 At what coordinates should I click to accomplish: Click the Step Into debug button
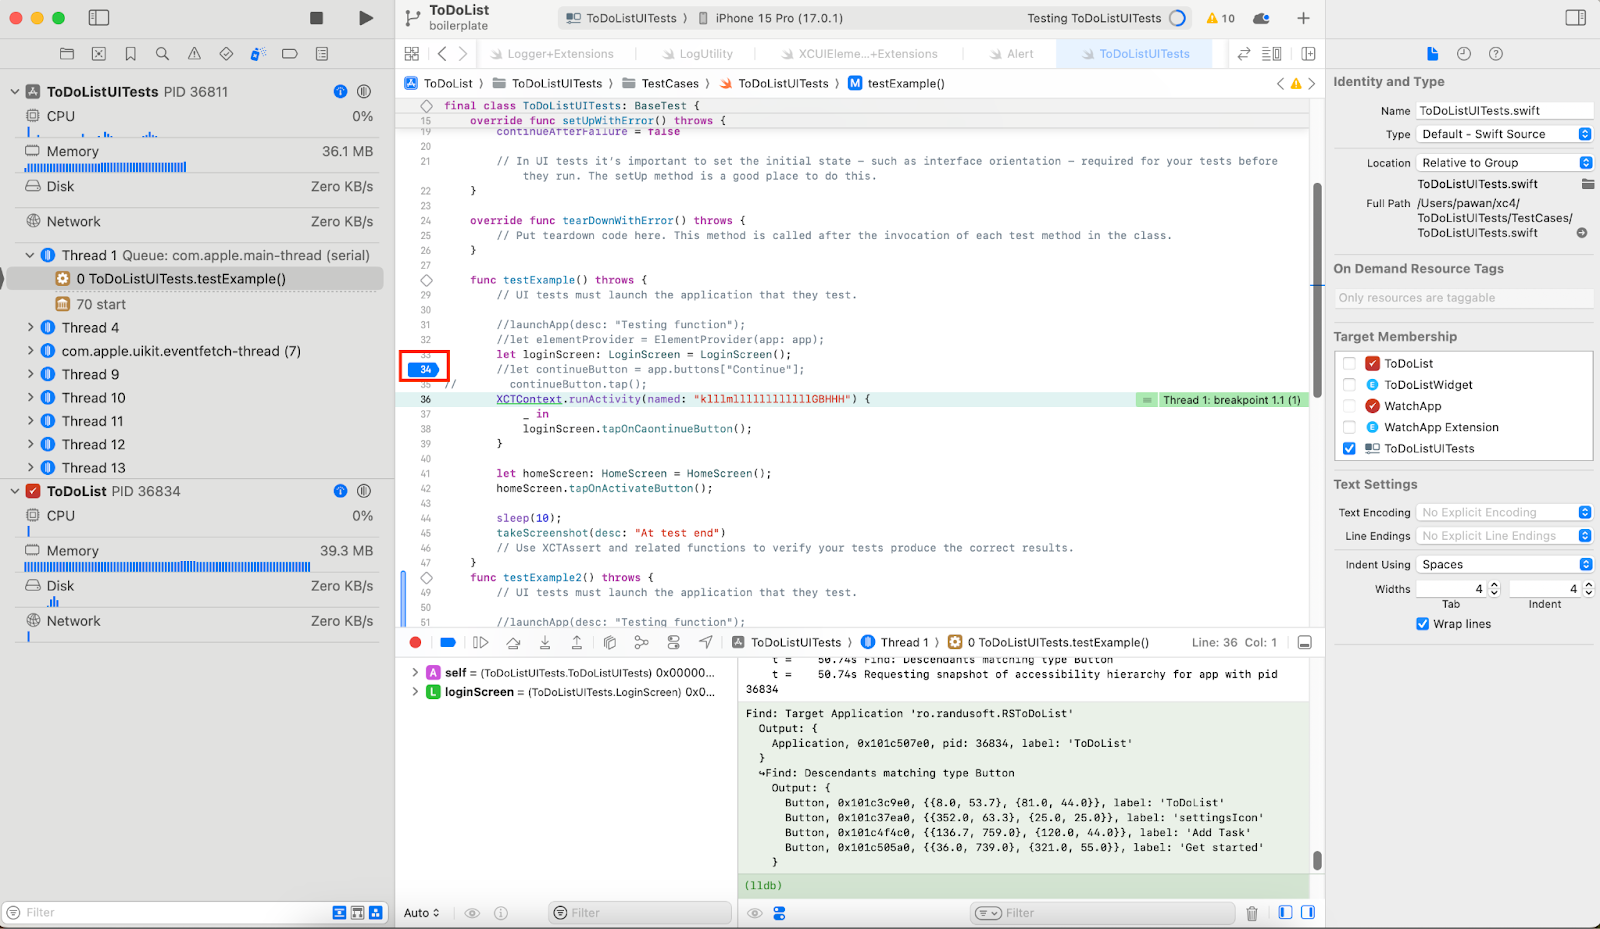545,643
